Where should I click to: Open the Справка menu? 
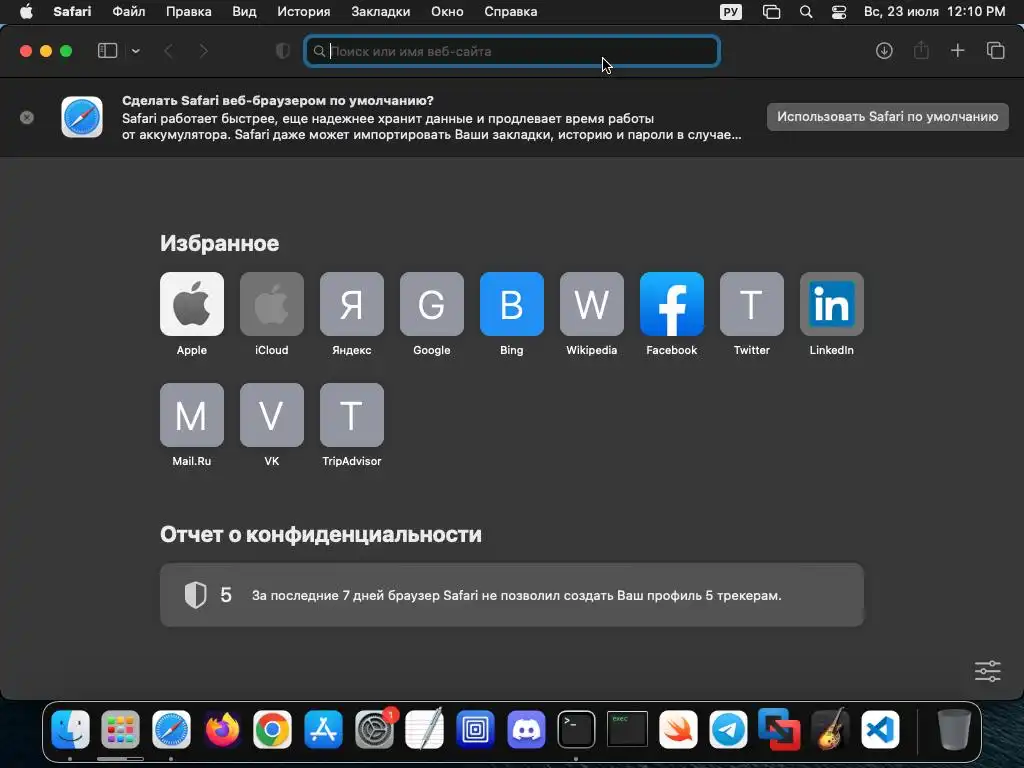[x=511, y=12]
